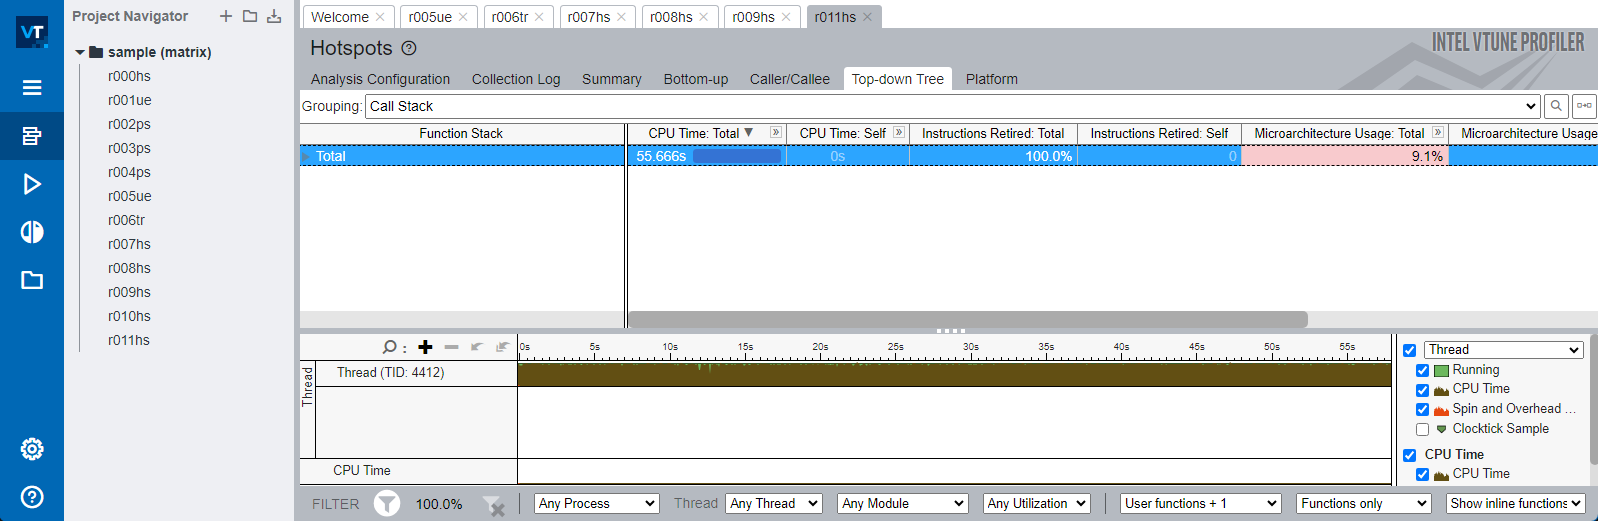
Task: Collapse the sample (matrix) project tree
Action: [x=80, y=52]
